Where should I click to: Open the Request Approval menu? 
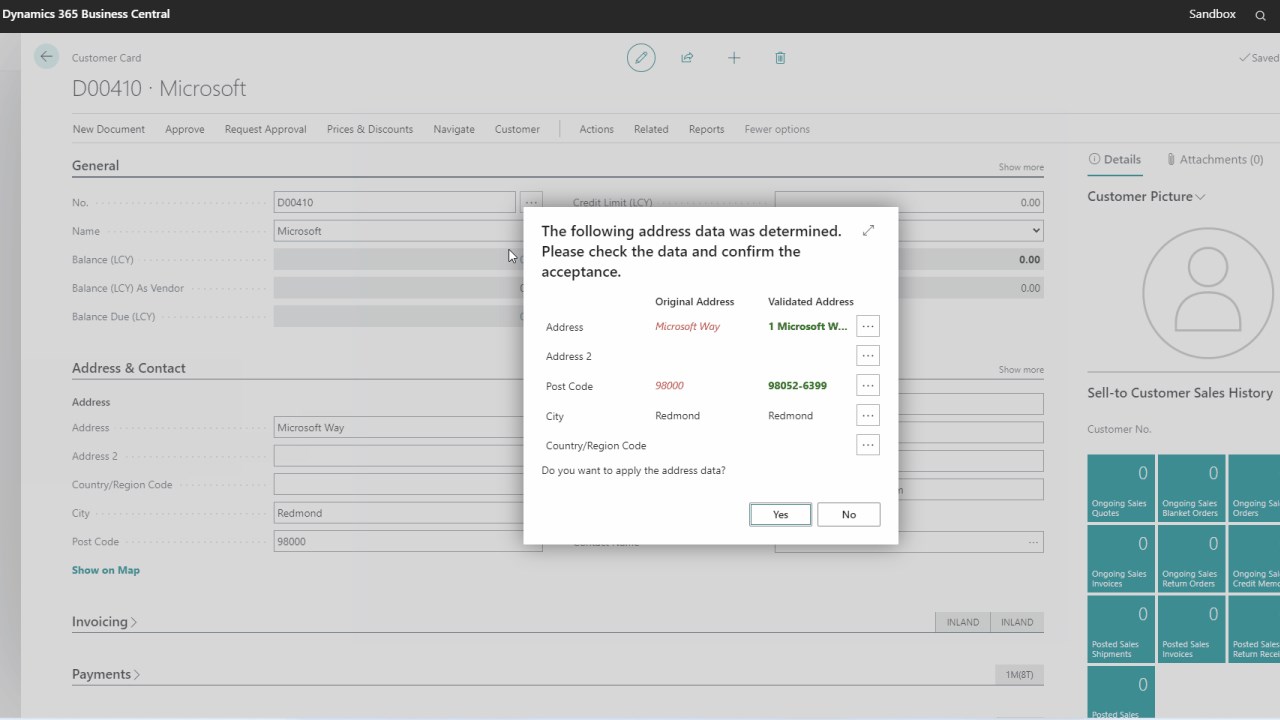point(266,129)
